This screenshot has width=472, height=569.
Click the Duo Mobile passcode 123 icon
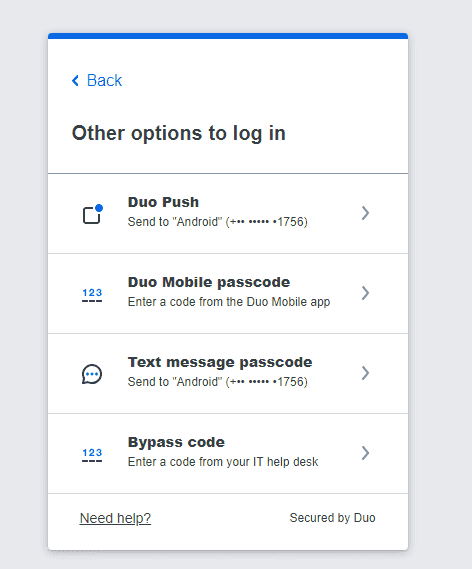coord(92,295)
